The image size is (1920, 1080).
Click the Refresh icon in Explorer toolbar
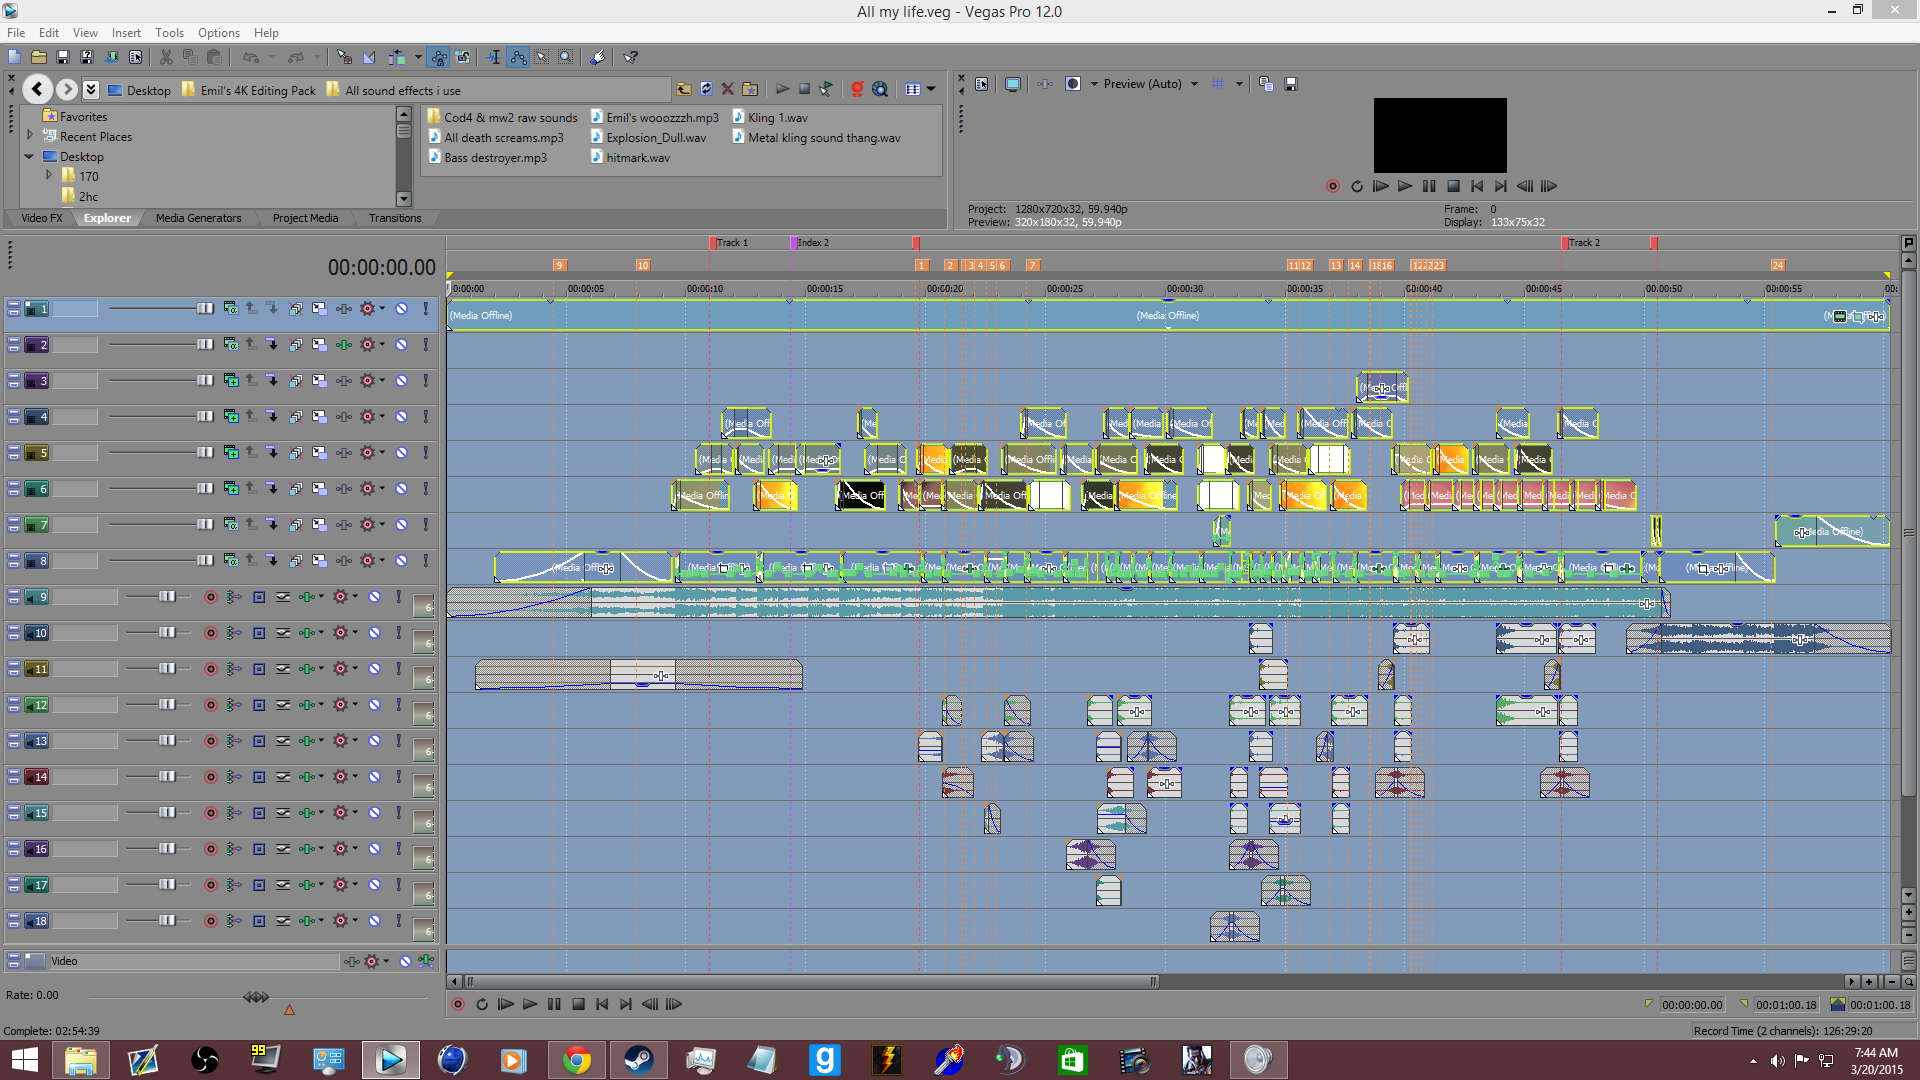pyautogui.click(x=706, y=89)
